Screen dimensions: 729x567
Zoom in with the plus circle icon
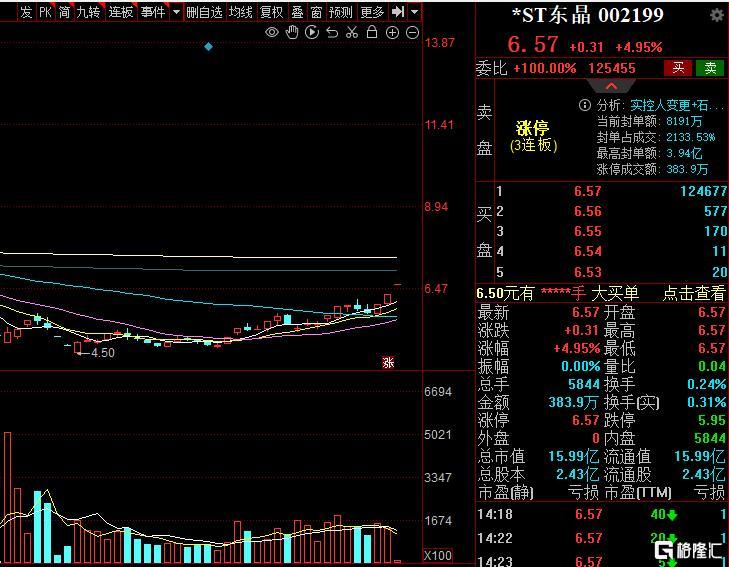pos(392,33)
